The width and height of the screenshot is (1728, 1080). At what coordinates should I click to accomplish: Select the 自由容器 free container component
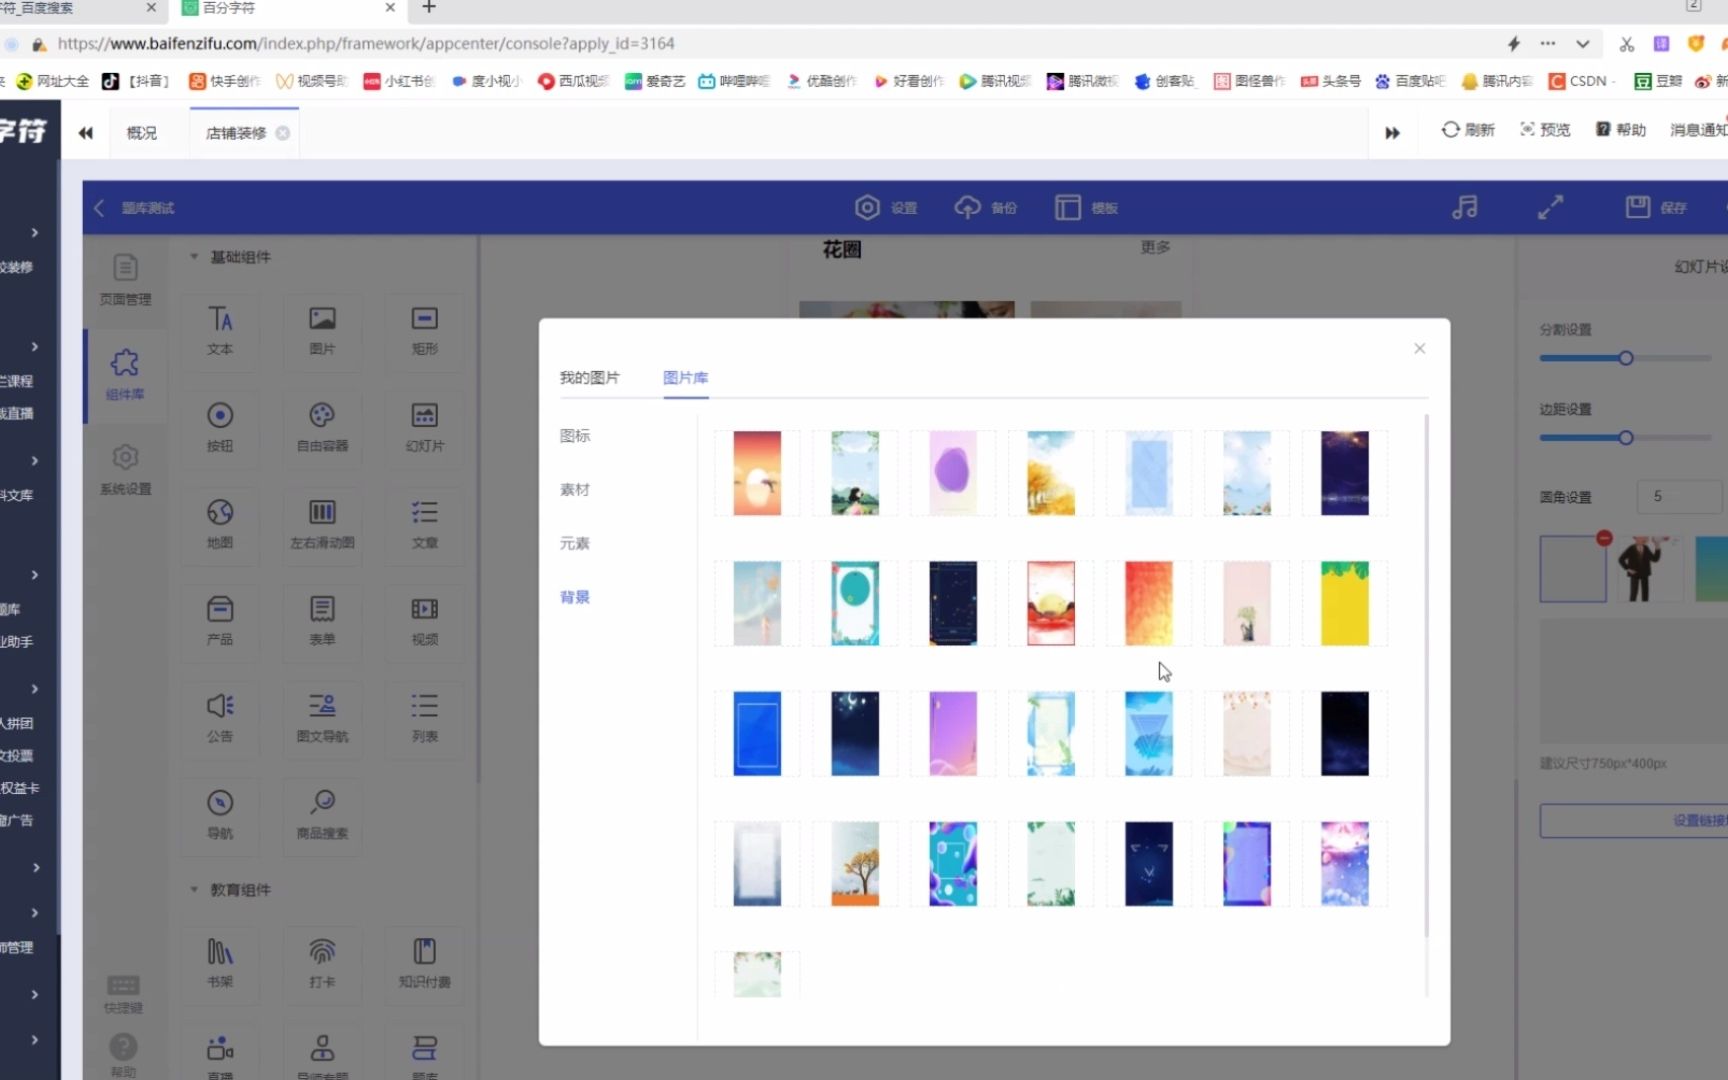click(x=322, y=427)
